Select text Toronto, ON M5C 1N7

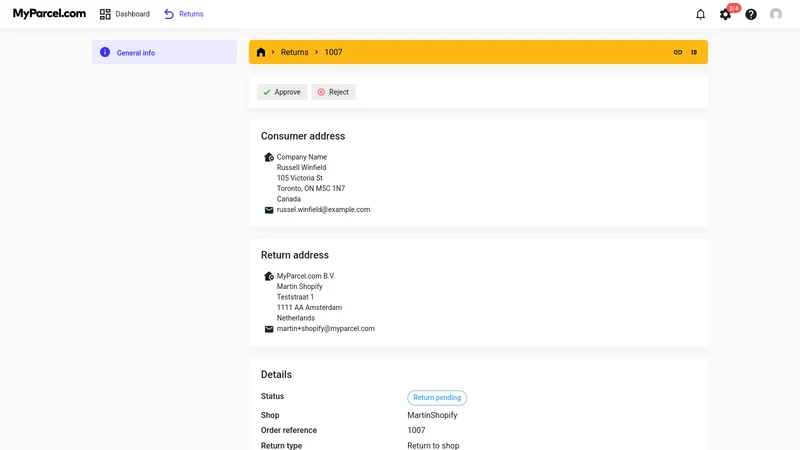pos(311,188)
